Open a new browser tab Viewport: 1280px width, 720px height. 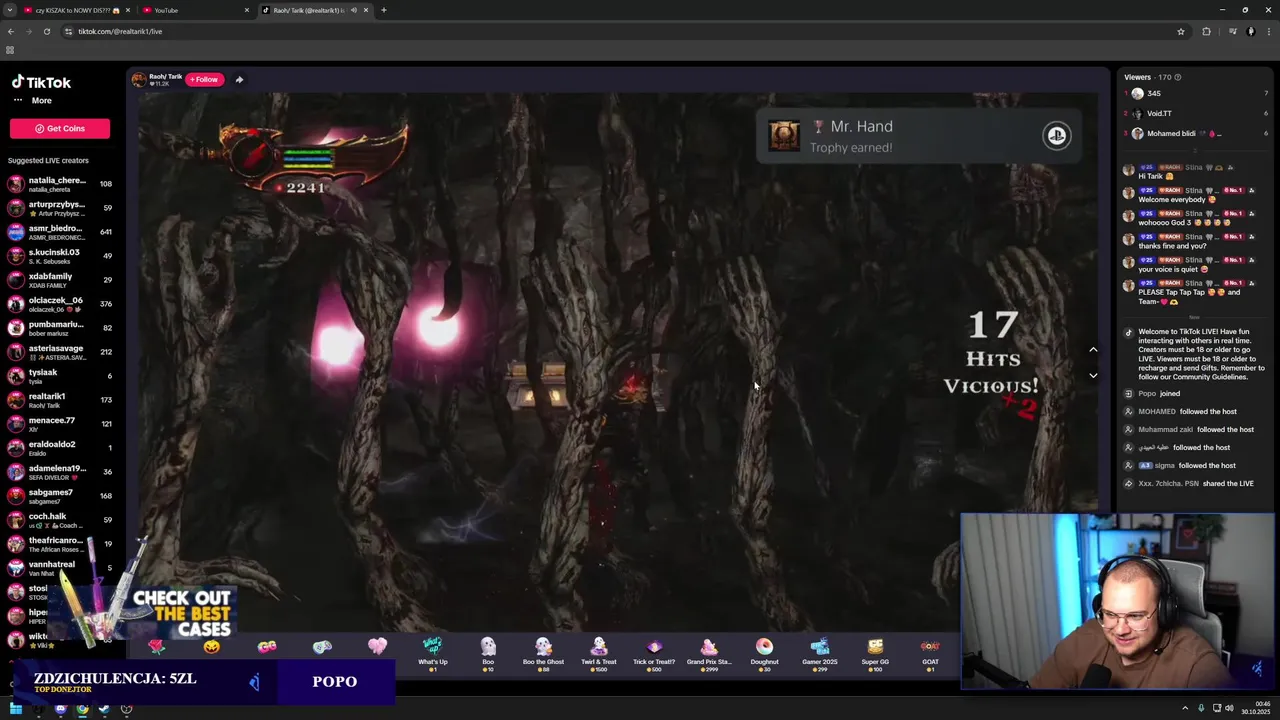(384, 10)
